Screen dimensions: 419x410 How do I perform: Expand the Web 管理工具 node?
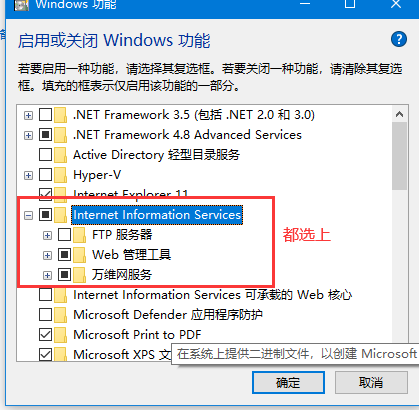47,255
